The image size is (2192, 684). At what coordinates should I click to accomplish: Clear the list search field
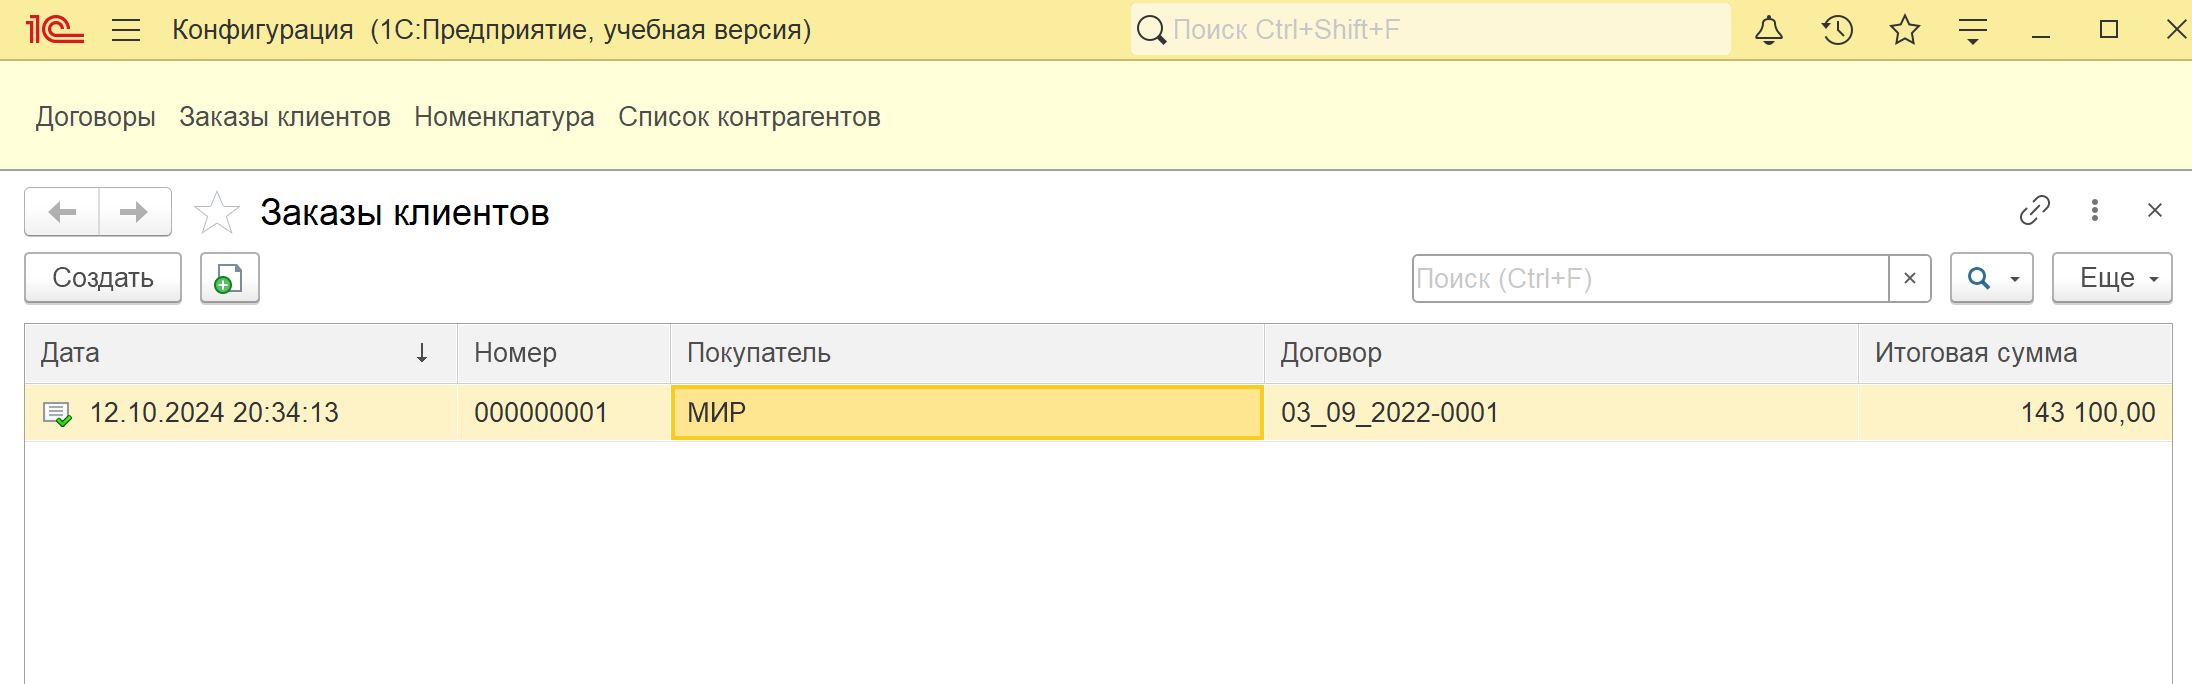coord(1910,278)
